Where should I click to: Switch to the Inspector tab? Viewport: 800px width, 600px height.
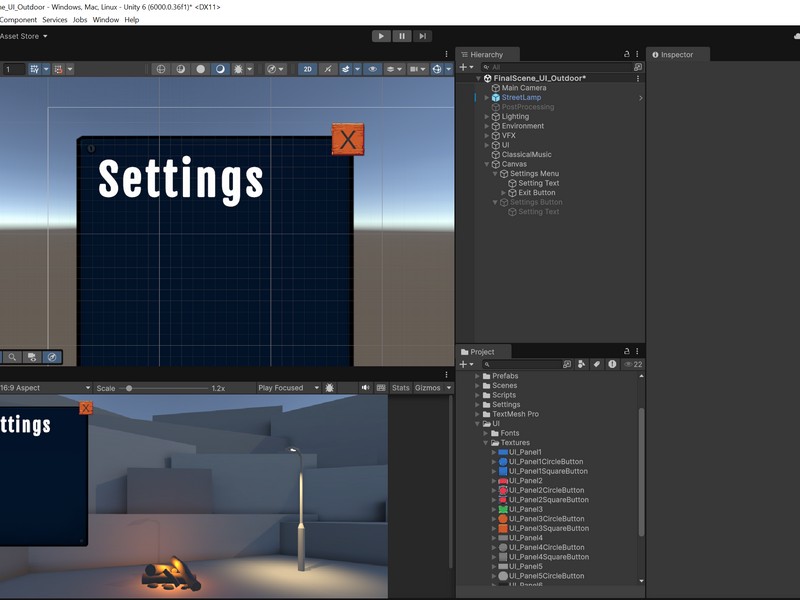click(x=676, y=55)
